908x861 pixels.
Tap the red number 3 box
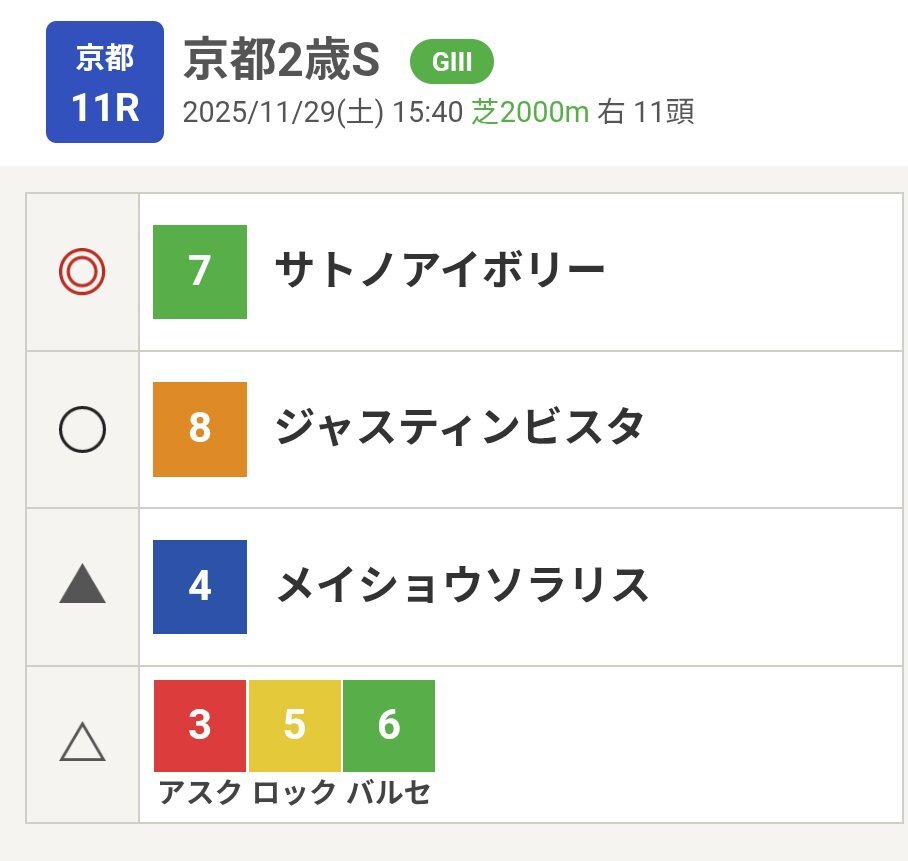tap(200, 725)
